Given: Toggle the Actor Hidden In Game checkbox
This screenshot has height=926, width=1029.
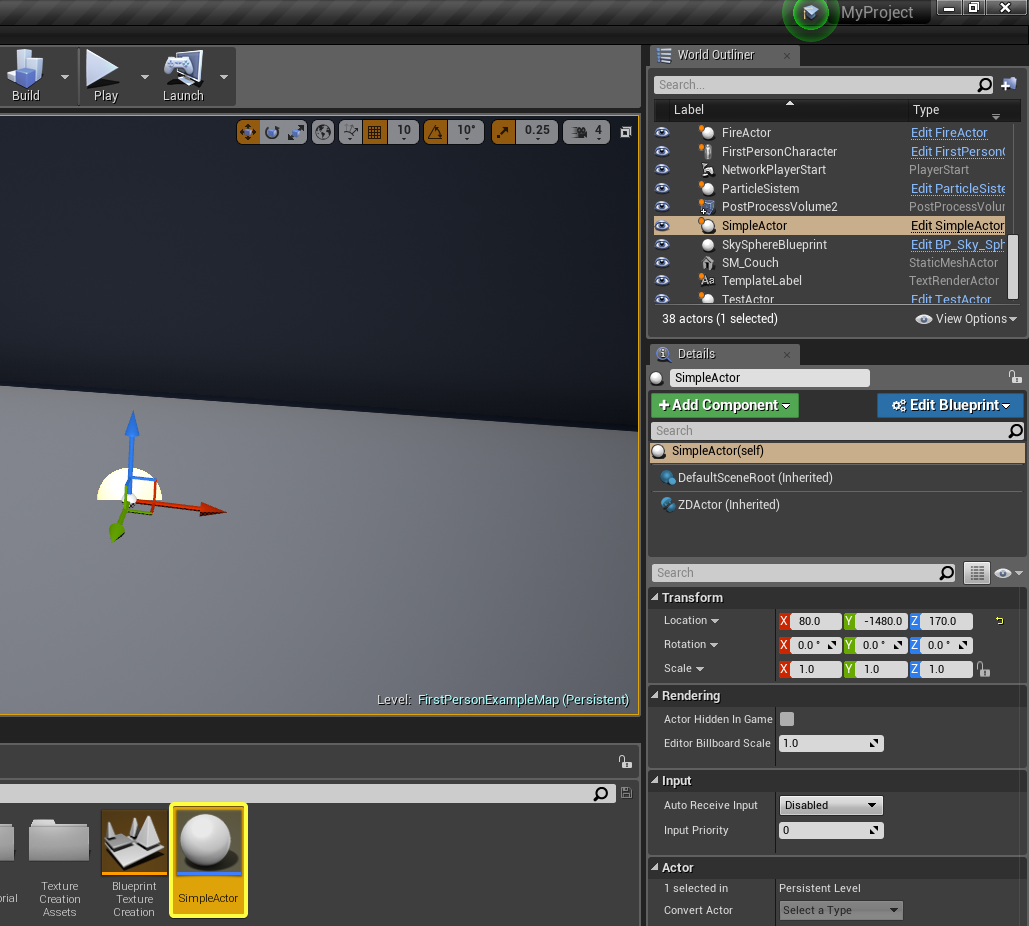Looking at the screenshot, I should tap(787, 719).
